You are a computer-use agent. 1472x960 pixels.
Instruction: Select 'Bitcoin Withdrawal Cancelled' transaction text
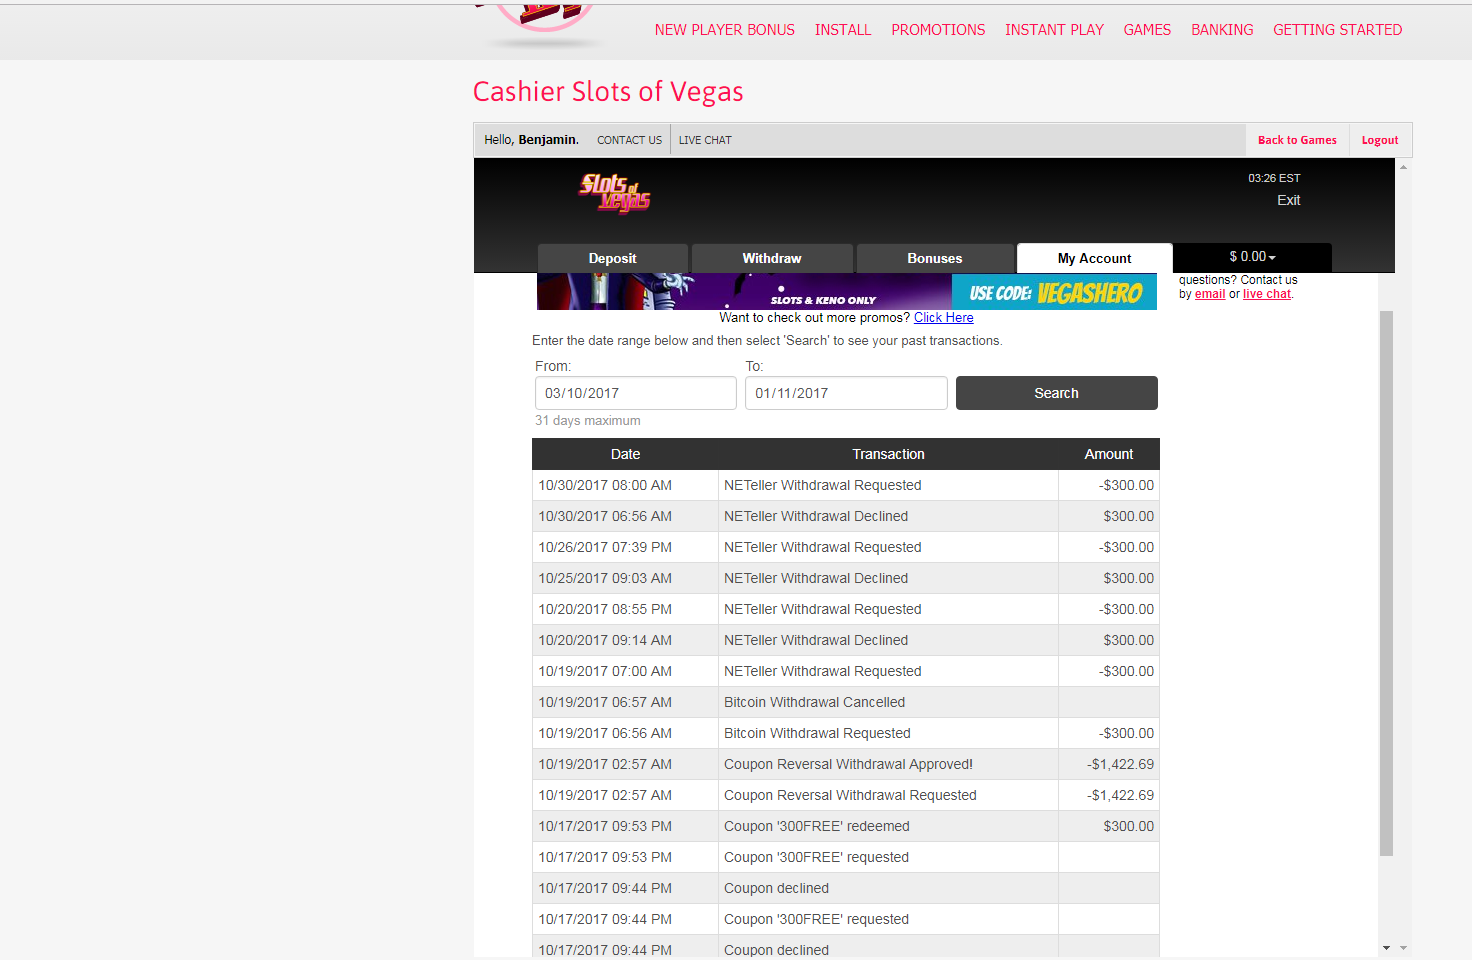tap(814, 702)
